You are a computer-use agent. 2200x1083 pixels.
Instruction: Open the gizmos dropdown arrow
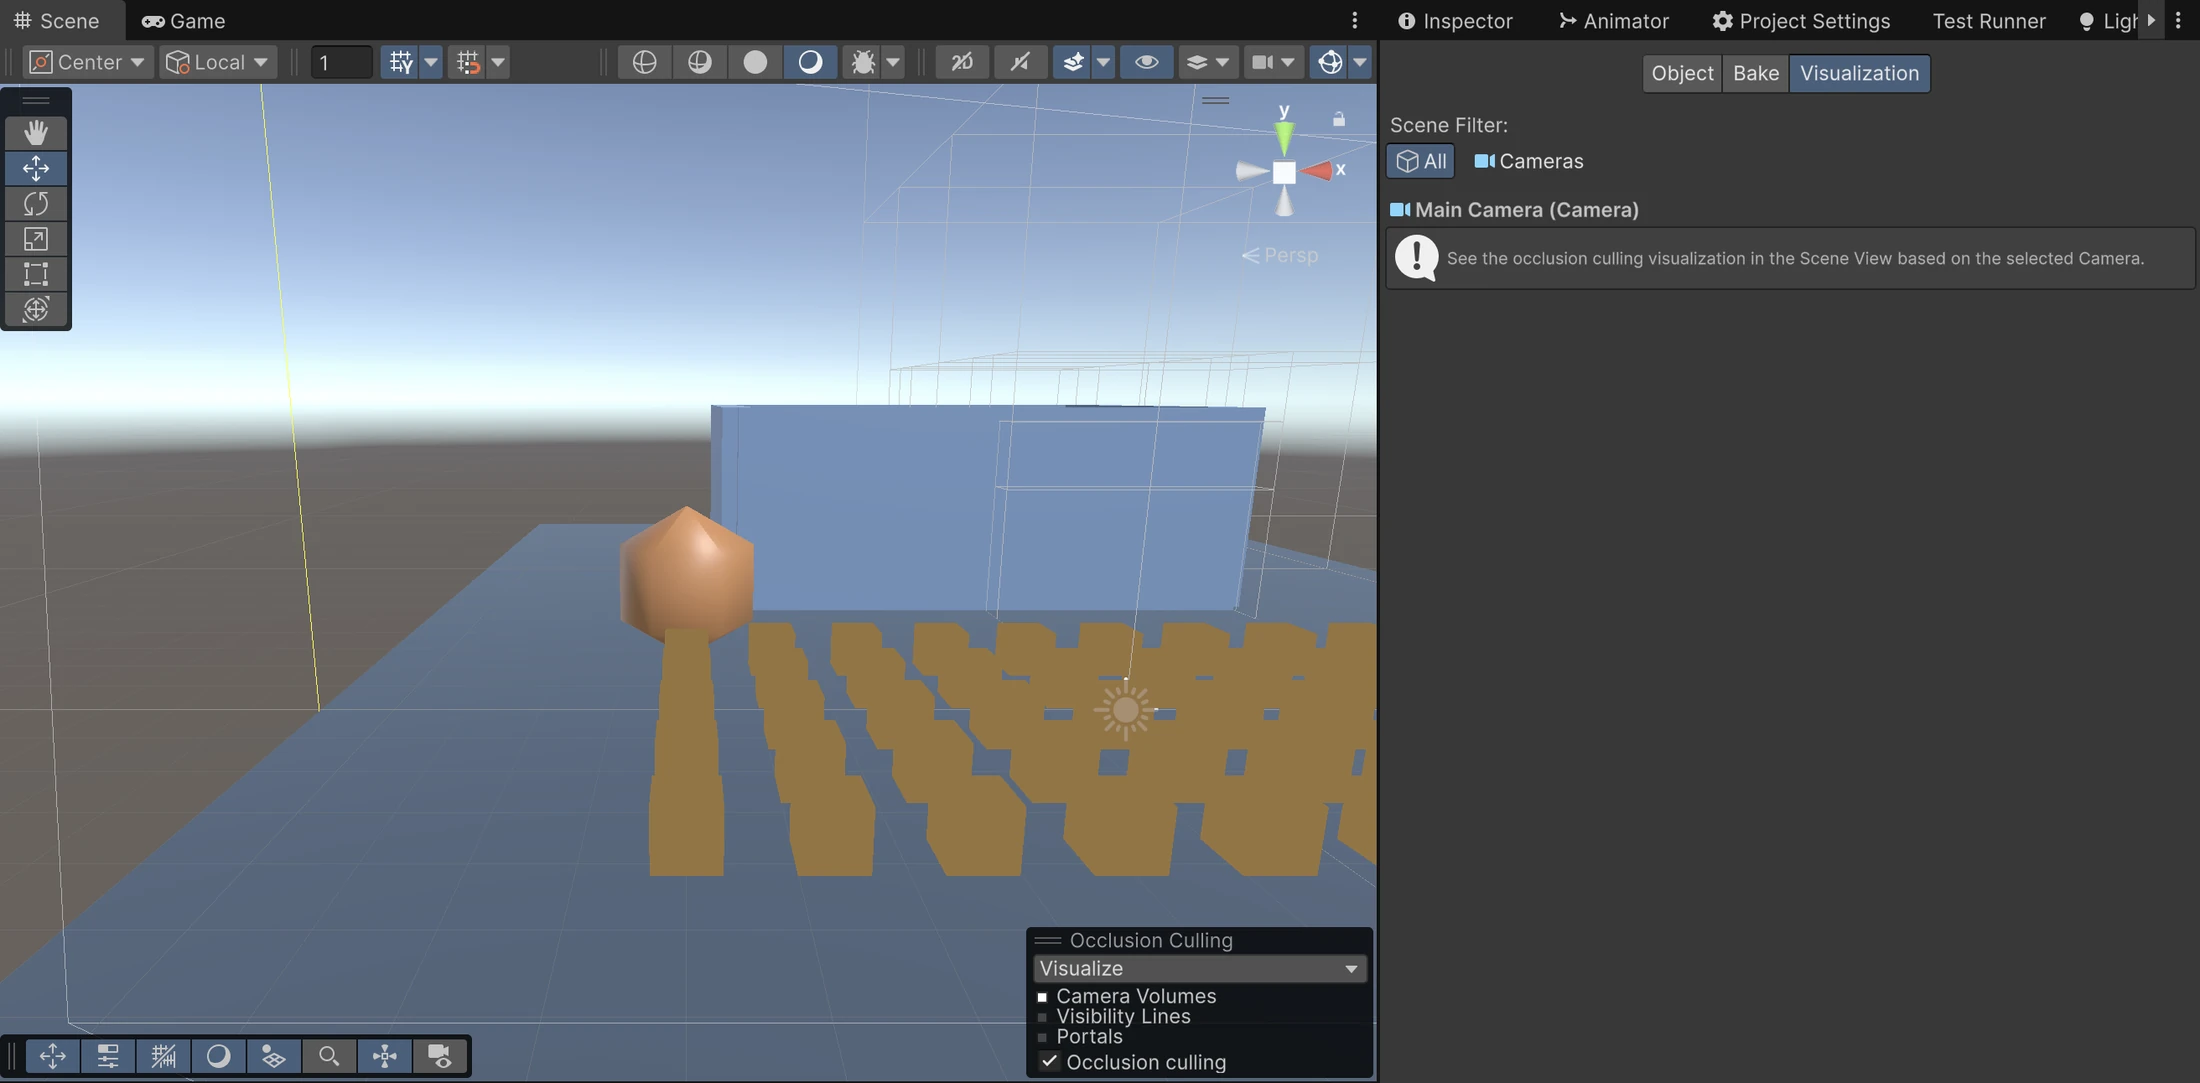point(1360,62)
